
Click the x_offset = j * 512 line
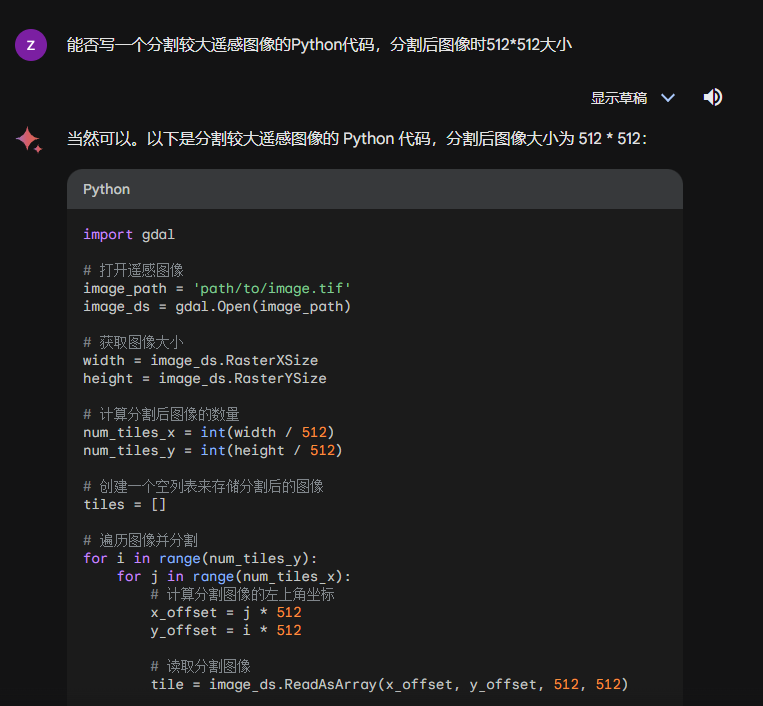226,612
